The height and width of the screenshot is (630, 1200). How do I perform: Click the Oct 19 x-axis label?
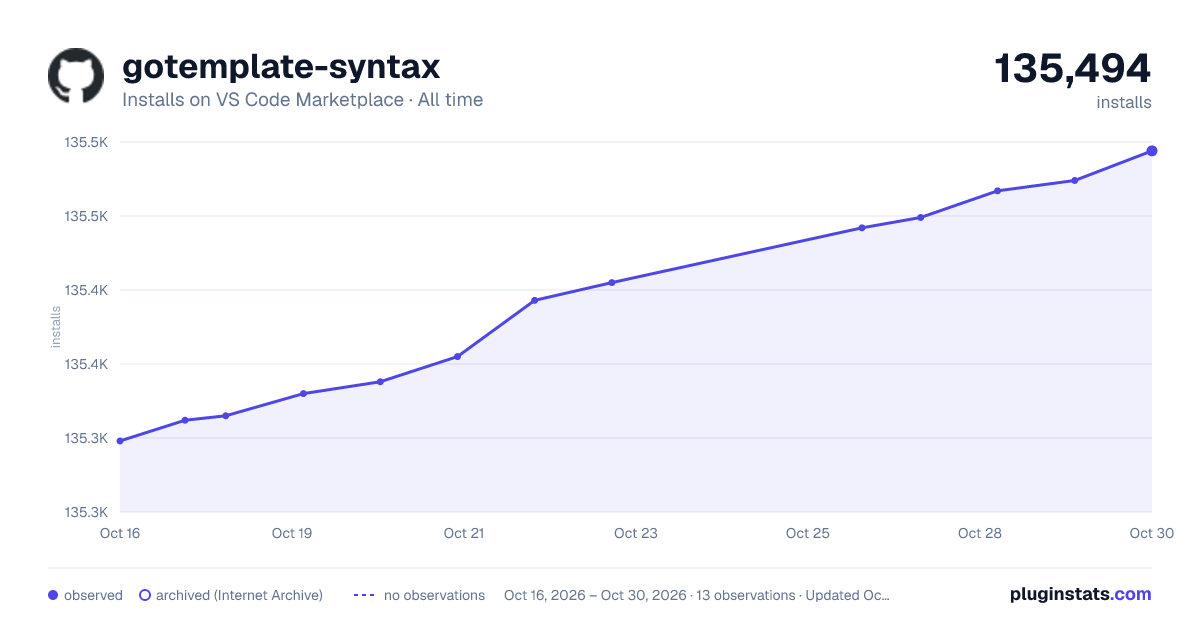292,533
